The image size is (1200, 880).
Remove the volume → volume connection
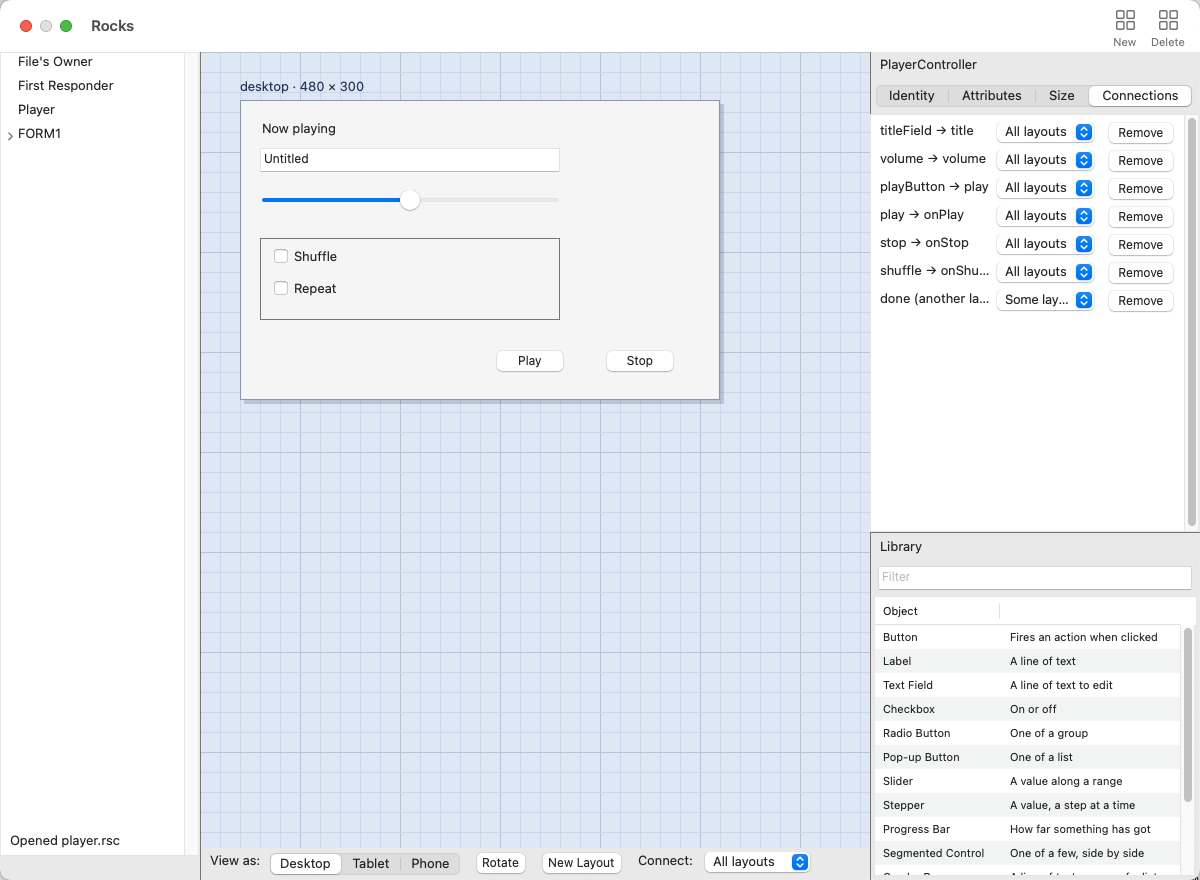[x=1140, y=160]
